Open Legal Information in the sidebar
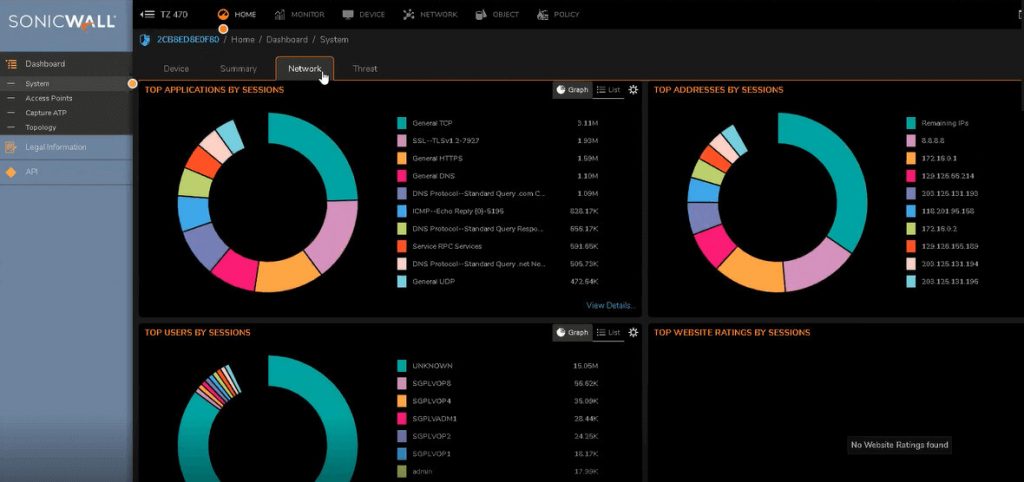Viewport: 1024px width, 482px height. point(66,148)
